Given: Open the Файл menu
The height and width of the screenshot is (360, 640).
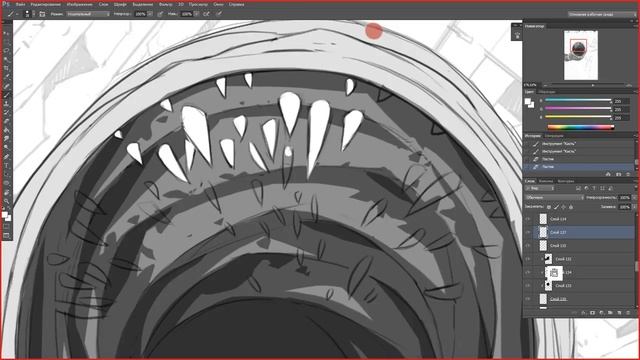Looking at the screenshot, I should 20,4.
